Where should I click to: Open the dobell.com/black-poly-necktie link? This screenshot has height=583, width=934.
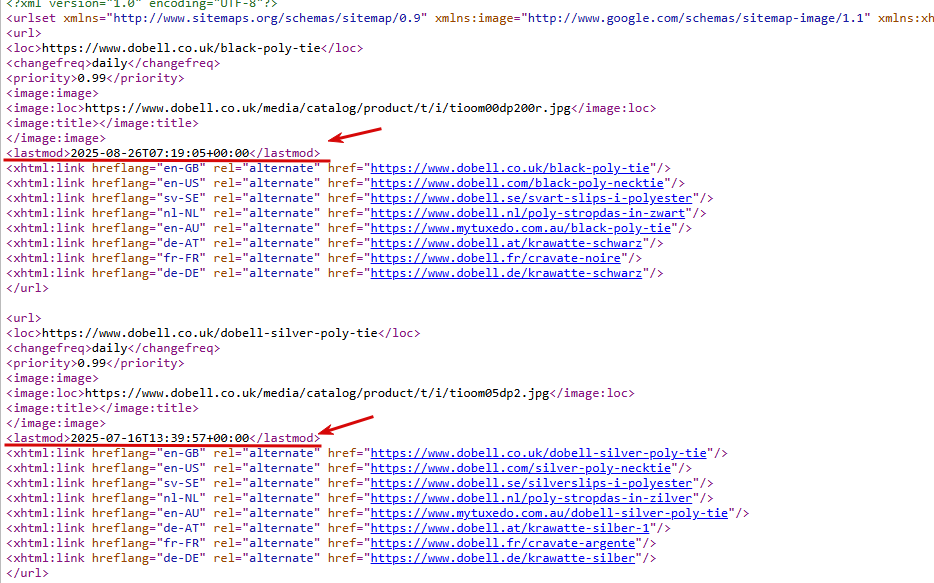[x=517, y=183]
